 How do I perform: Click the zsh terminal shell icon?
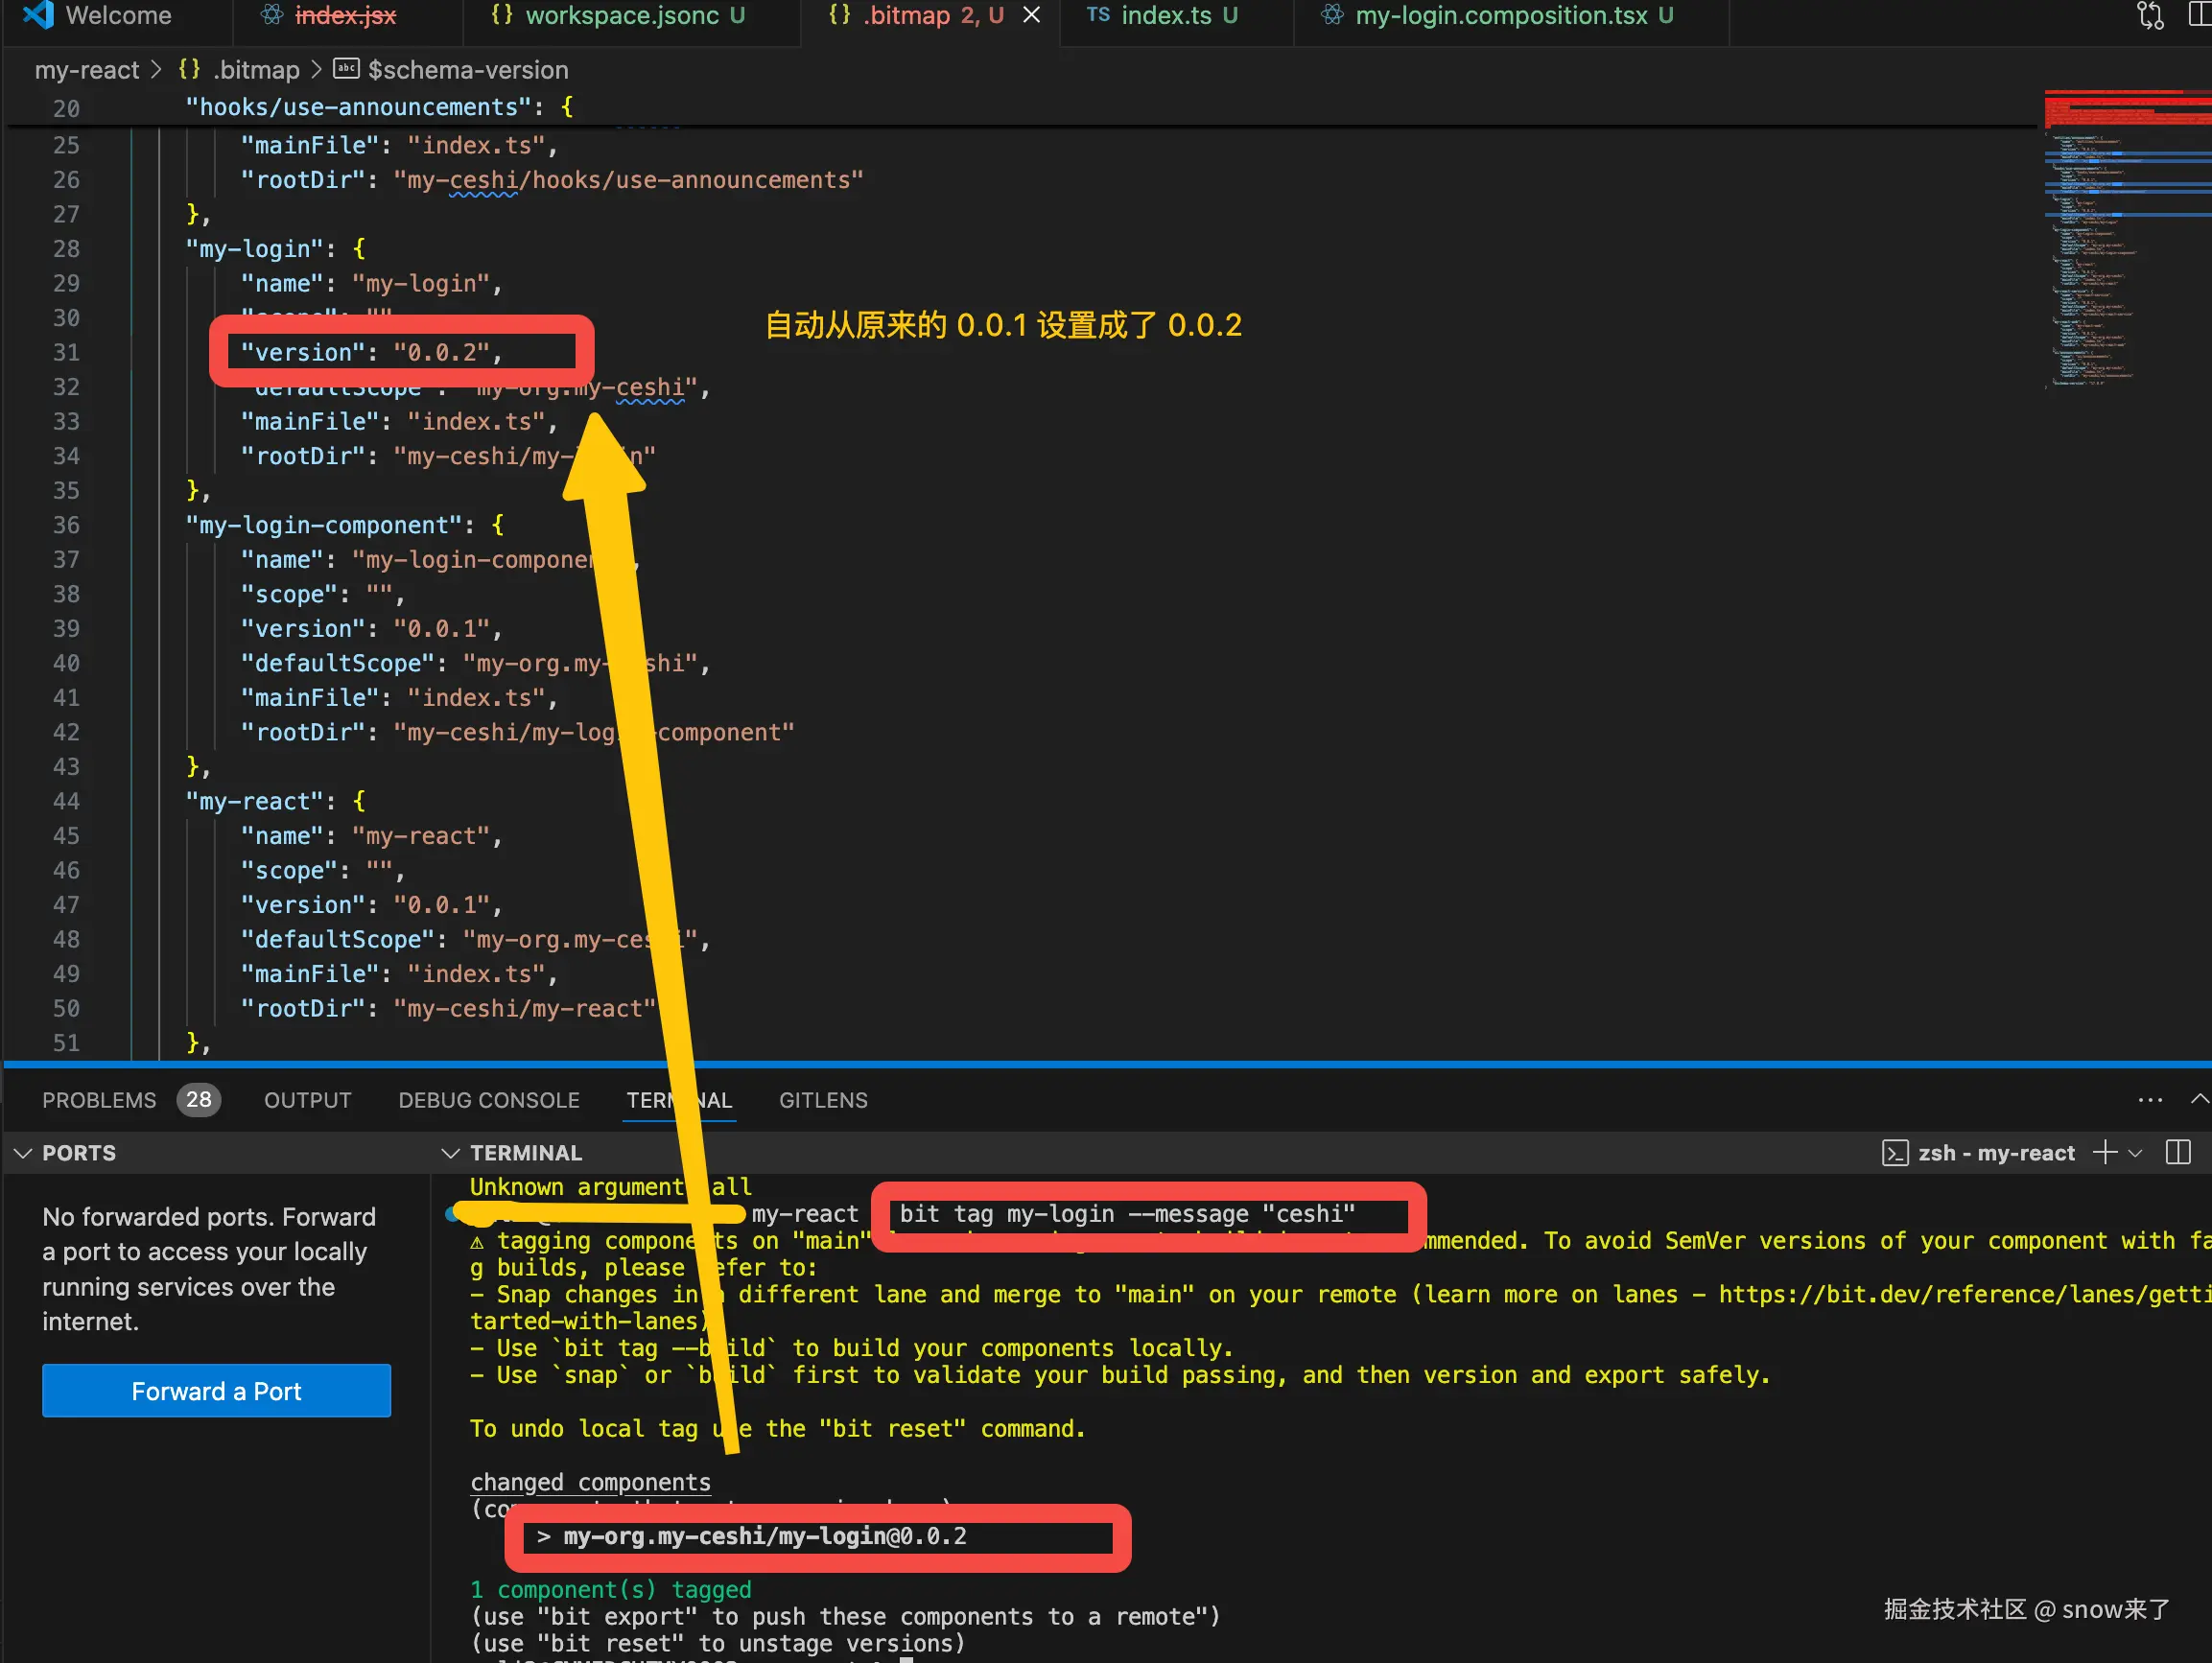tap(1894, 1153)
